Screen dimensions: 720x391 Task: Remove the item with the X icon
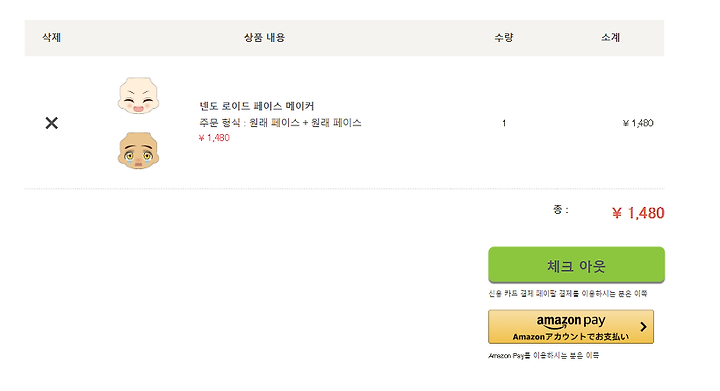tap(51, 123)
